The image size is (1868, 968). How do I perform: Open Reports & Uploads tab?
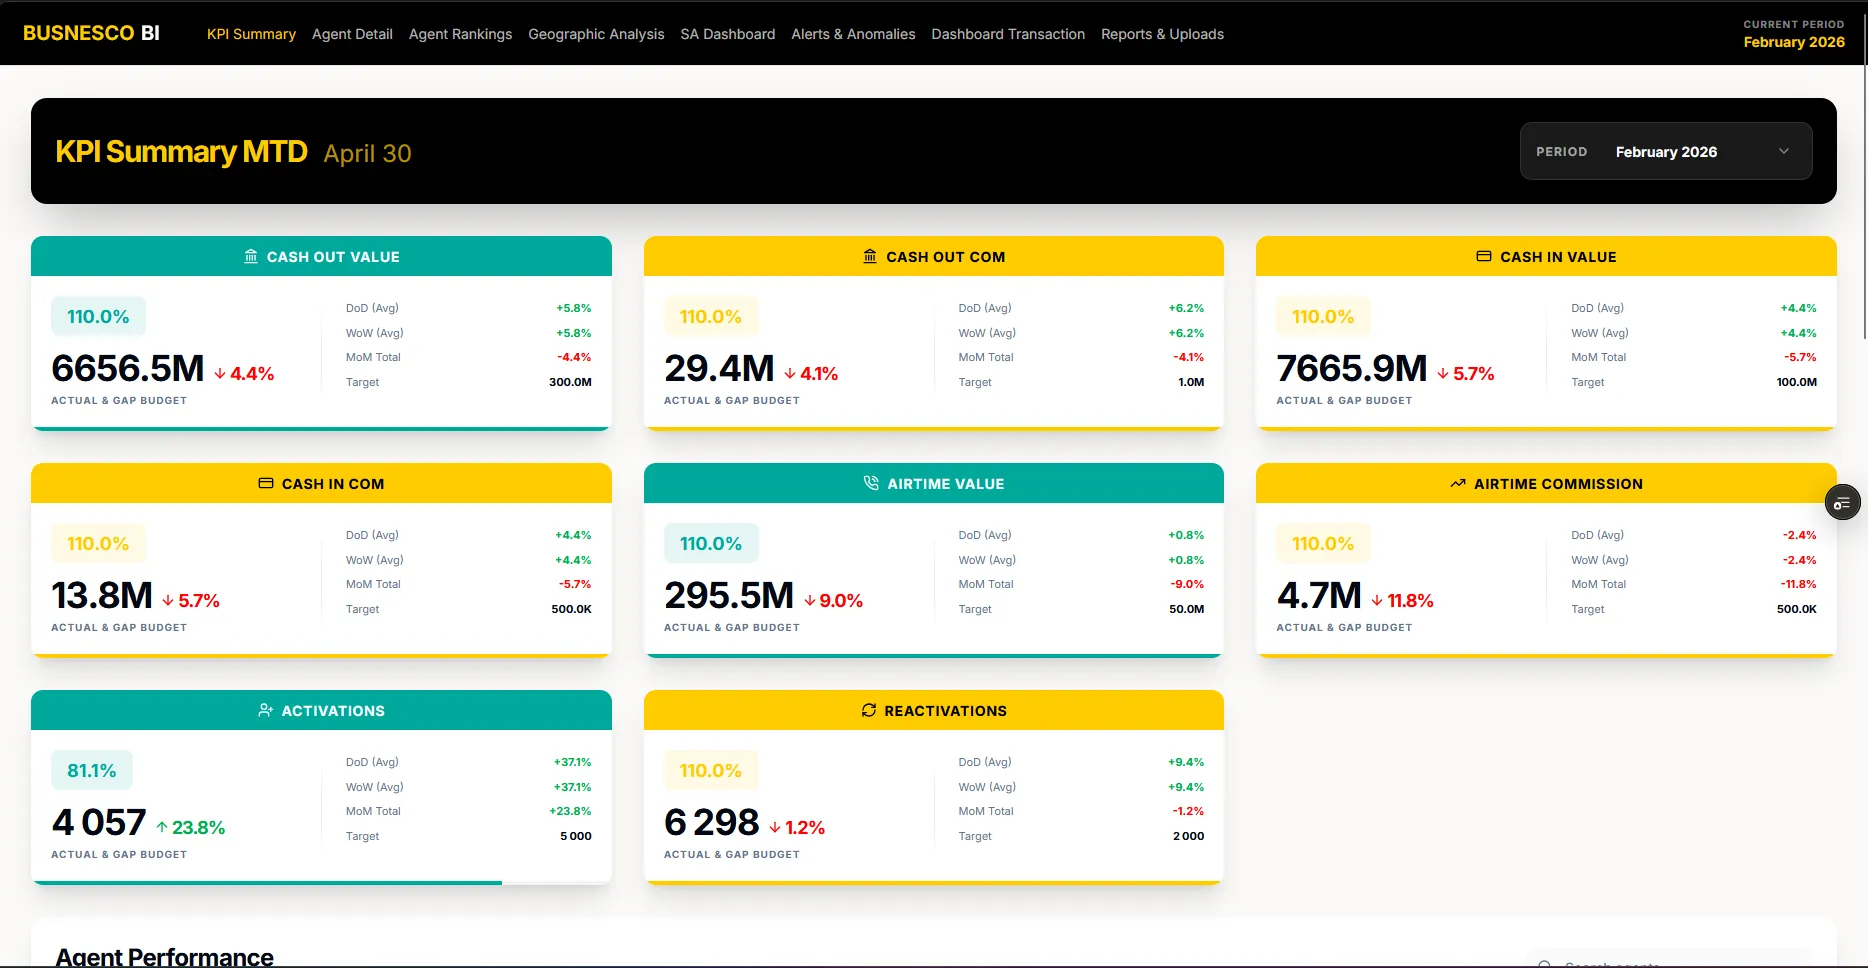(1162, 34)
